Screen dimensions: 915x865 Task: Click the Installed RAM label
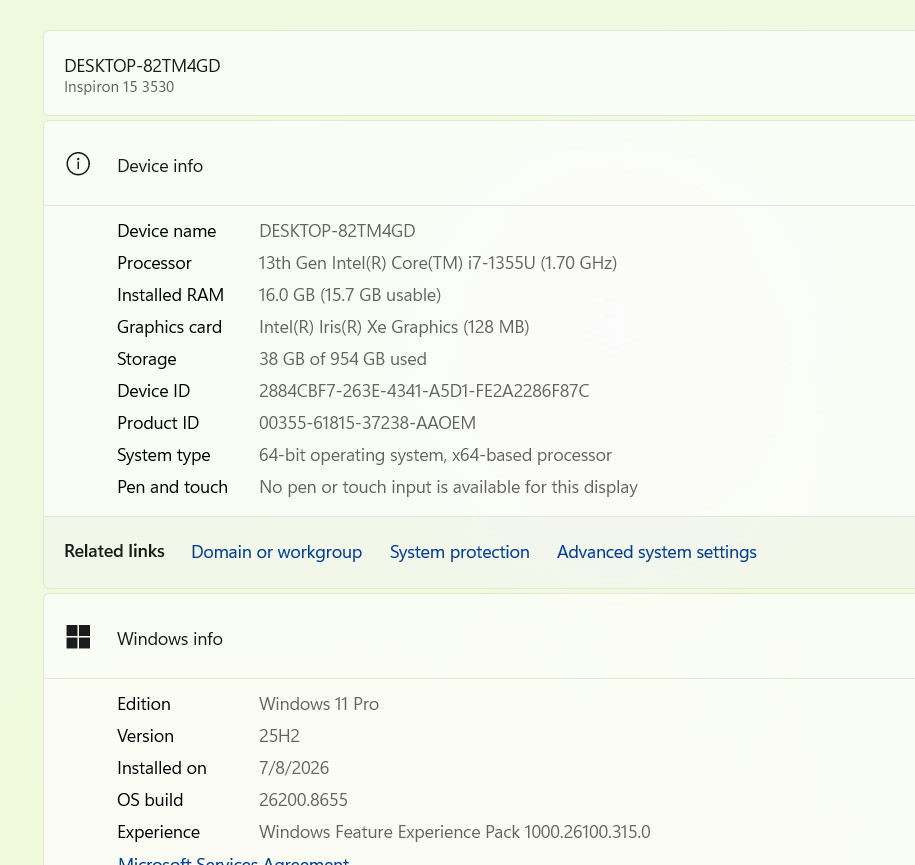[170, 295]
